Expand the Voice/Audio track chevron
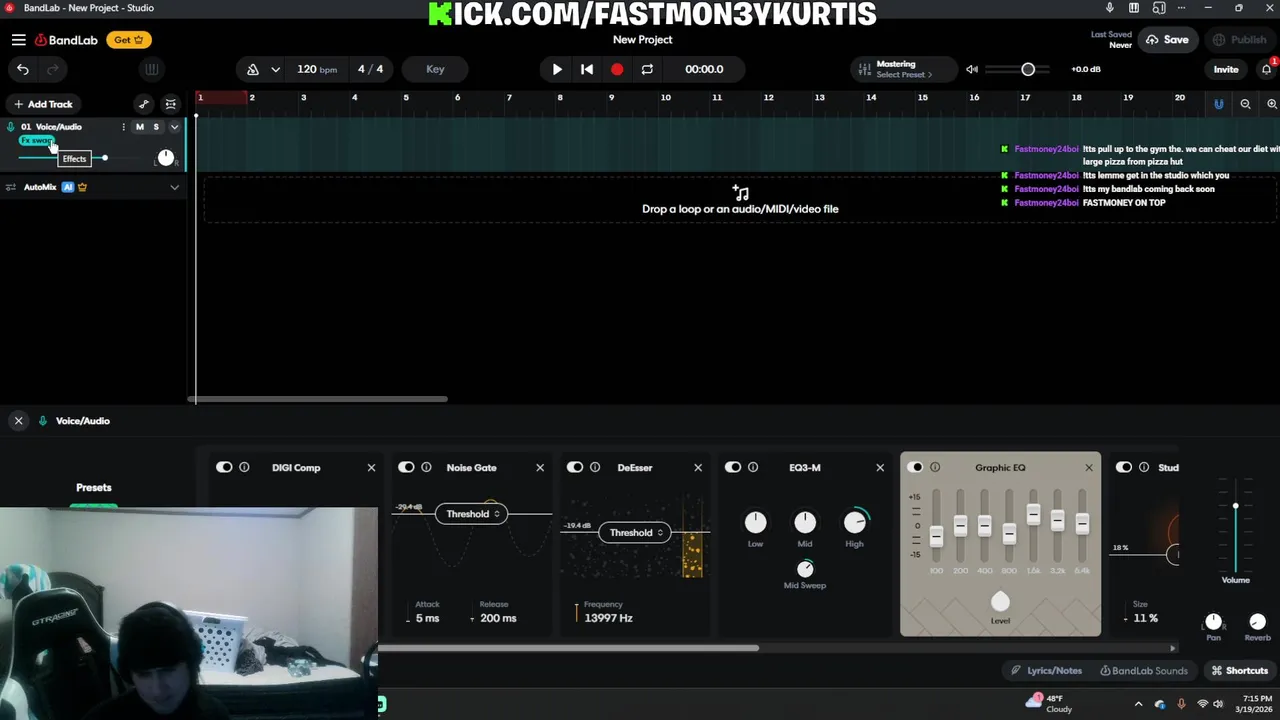This screenshot has width=1280, height=720. pyautogui.click(x=174, y=127)
